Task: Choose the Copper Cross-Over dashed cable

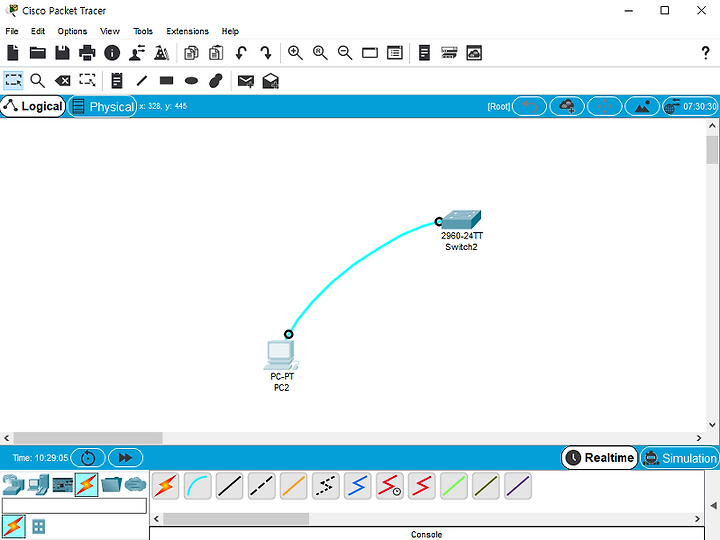Action: click(261, 486)
